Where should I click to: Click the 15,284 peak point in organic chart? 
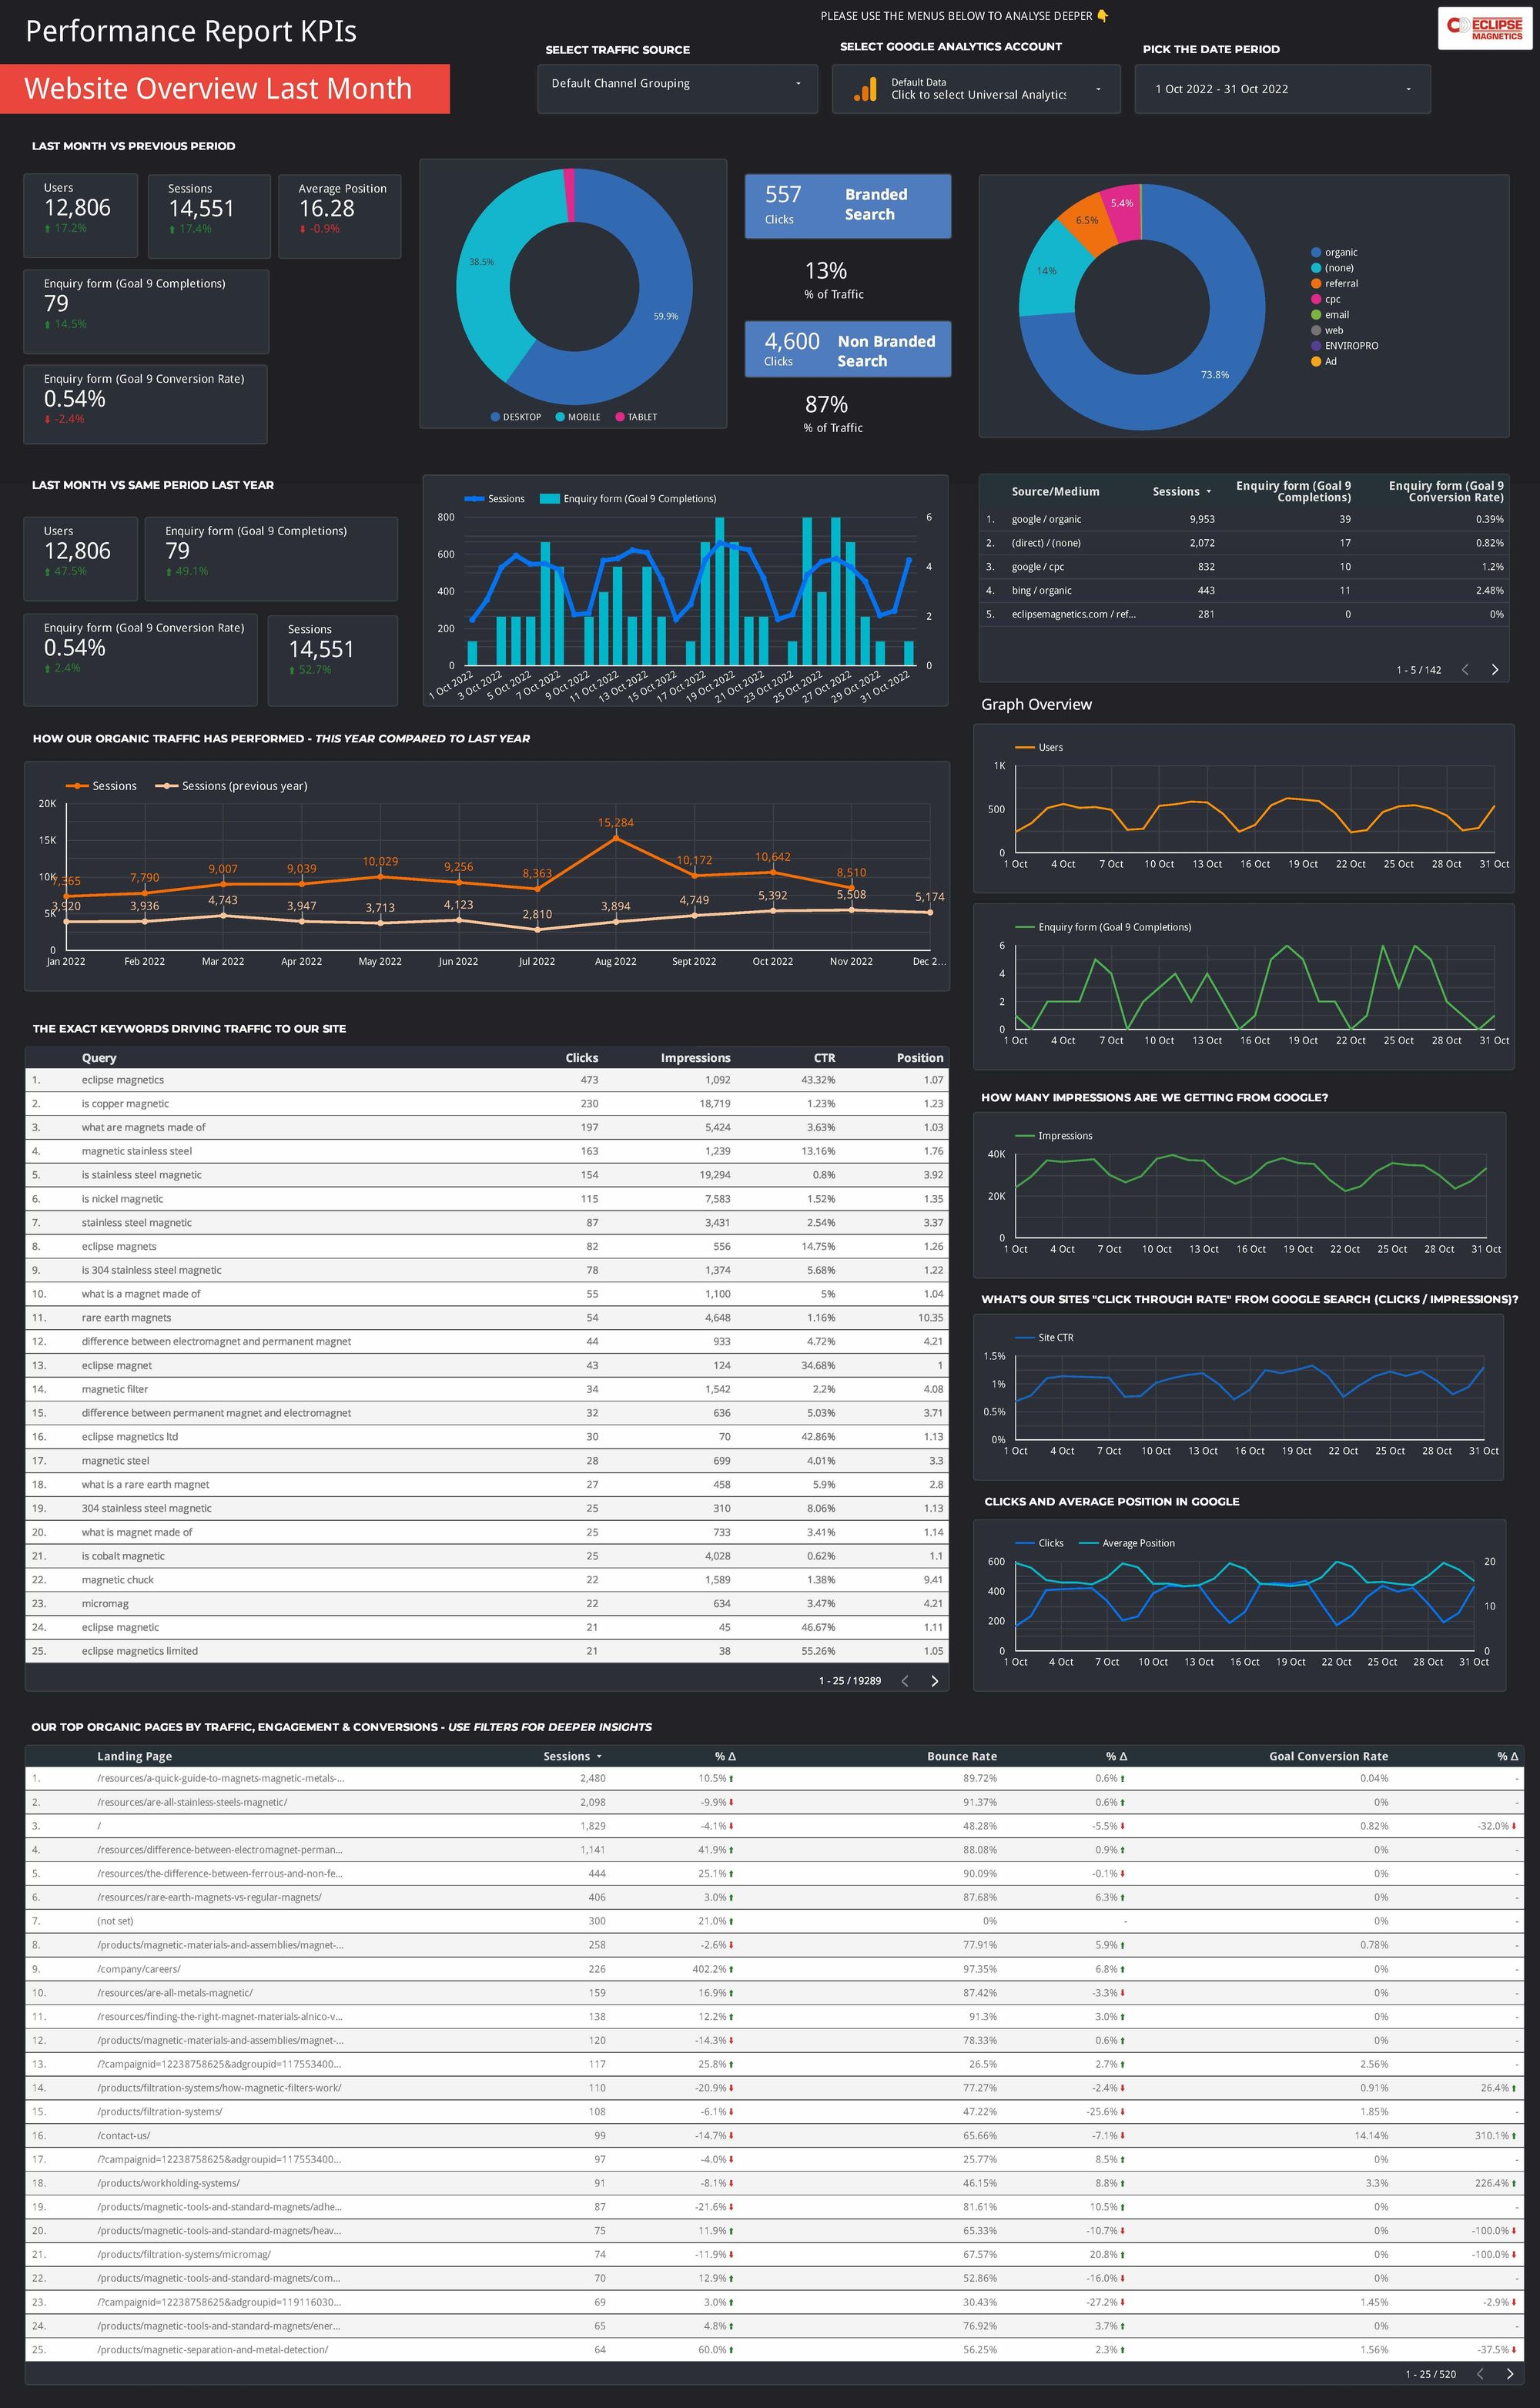(616, 838)
